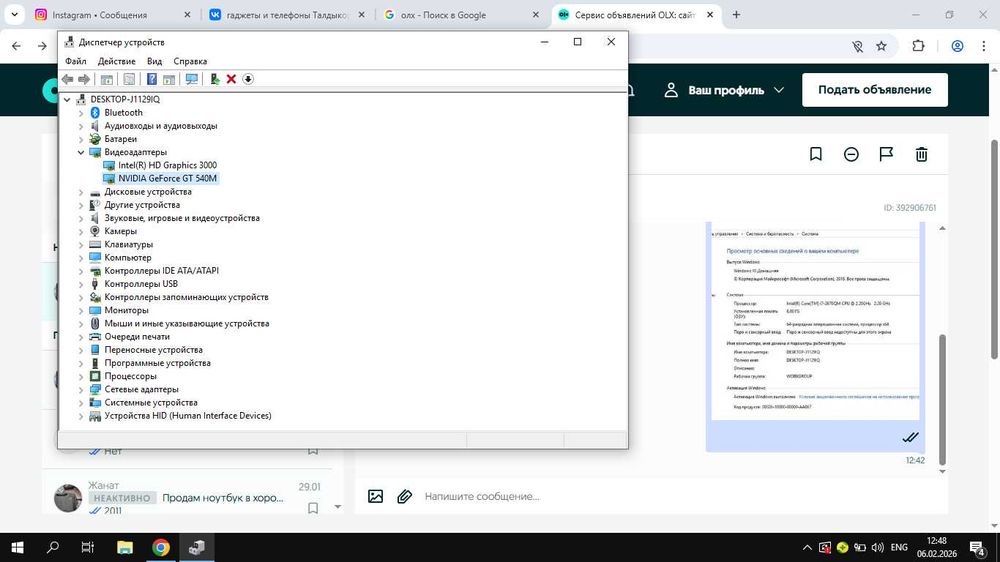
Task: Expand Аудиовходы и аудиовыходы category
Action: [81, 126]
